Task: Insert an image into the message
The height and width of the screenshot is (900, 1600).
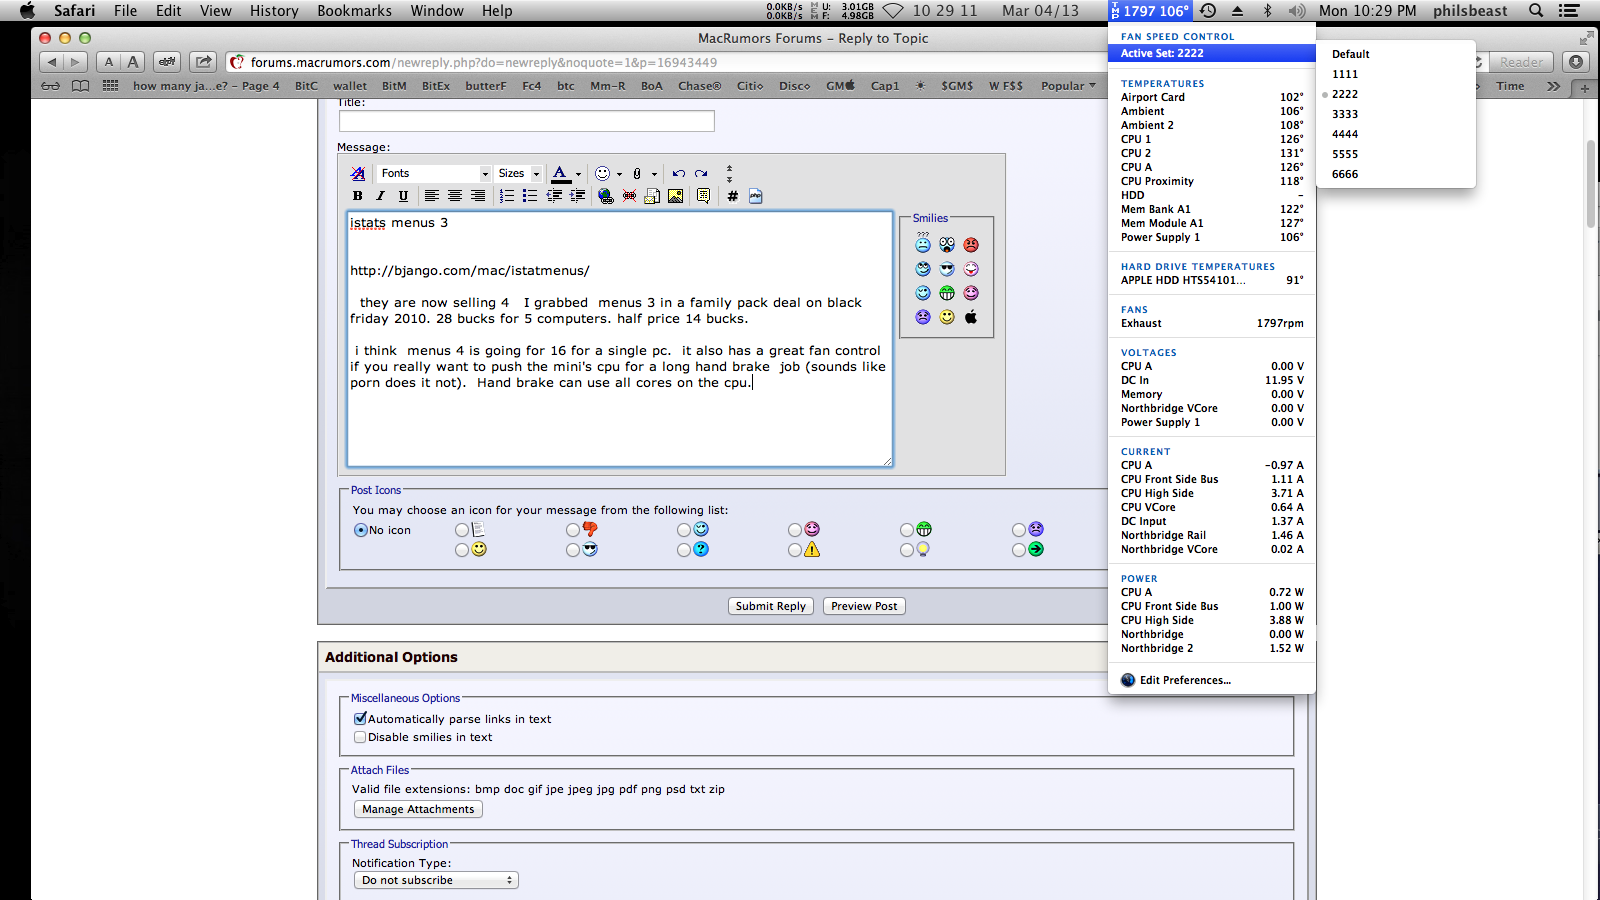Action: point(676,196)
